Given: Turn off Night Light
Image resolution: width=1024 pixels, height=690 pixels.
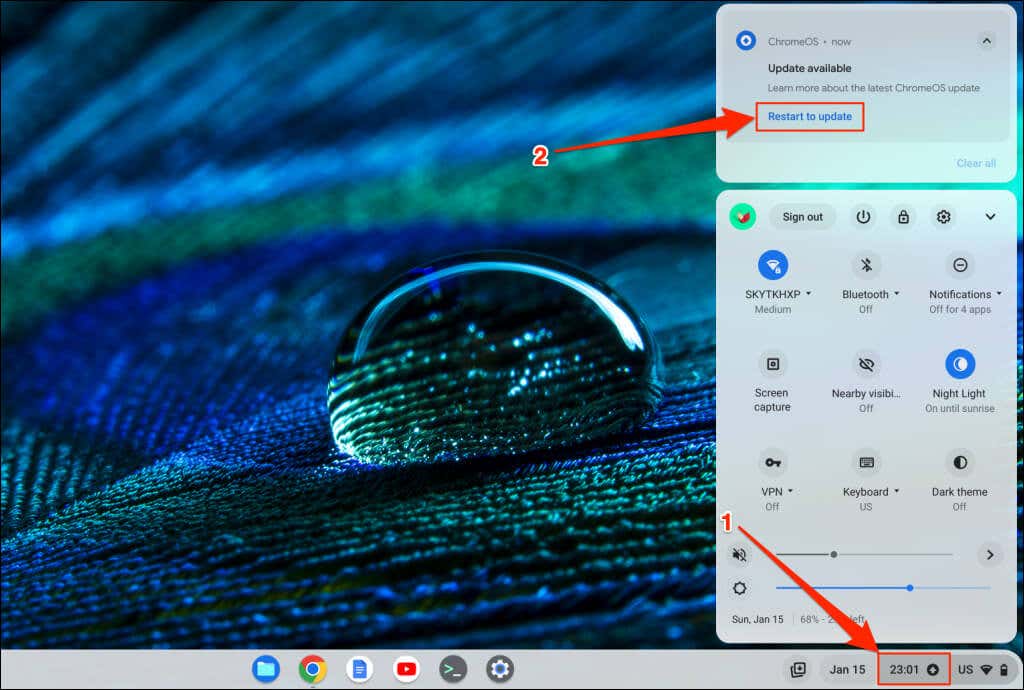Looking at the screenshot, I should (x=959, y=364).
